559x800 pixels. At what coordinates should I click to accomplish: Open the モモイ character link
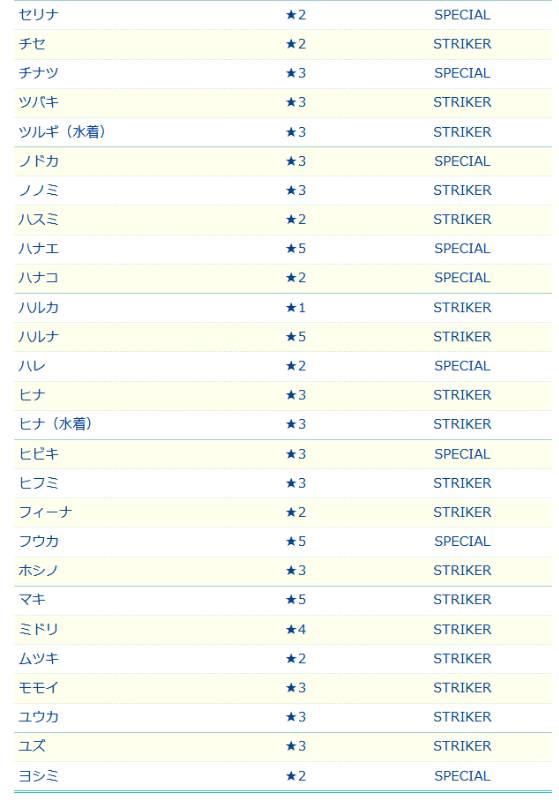38,688
